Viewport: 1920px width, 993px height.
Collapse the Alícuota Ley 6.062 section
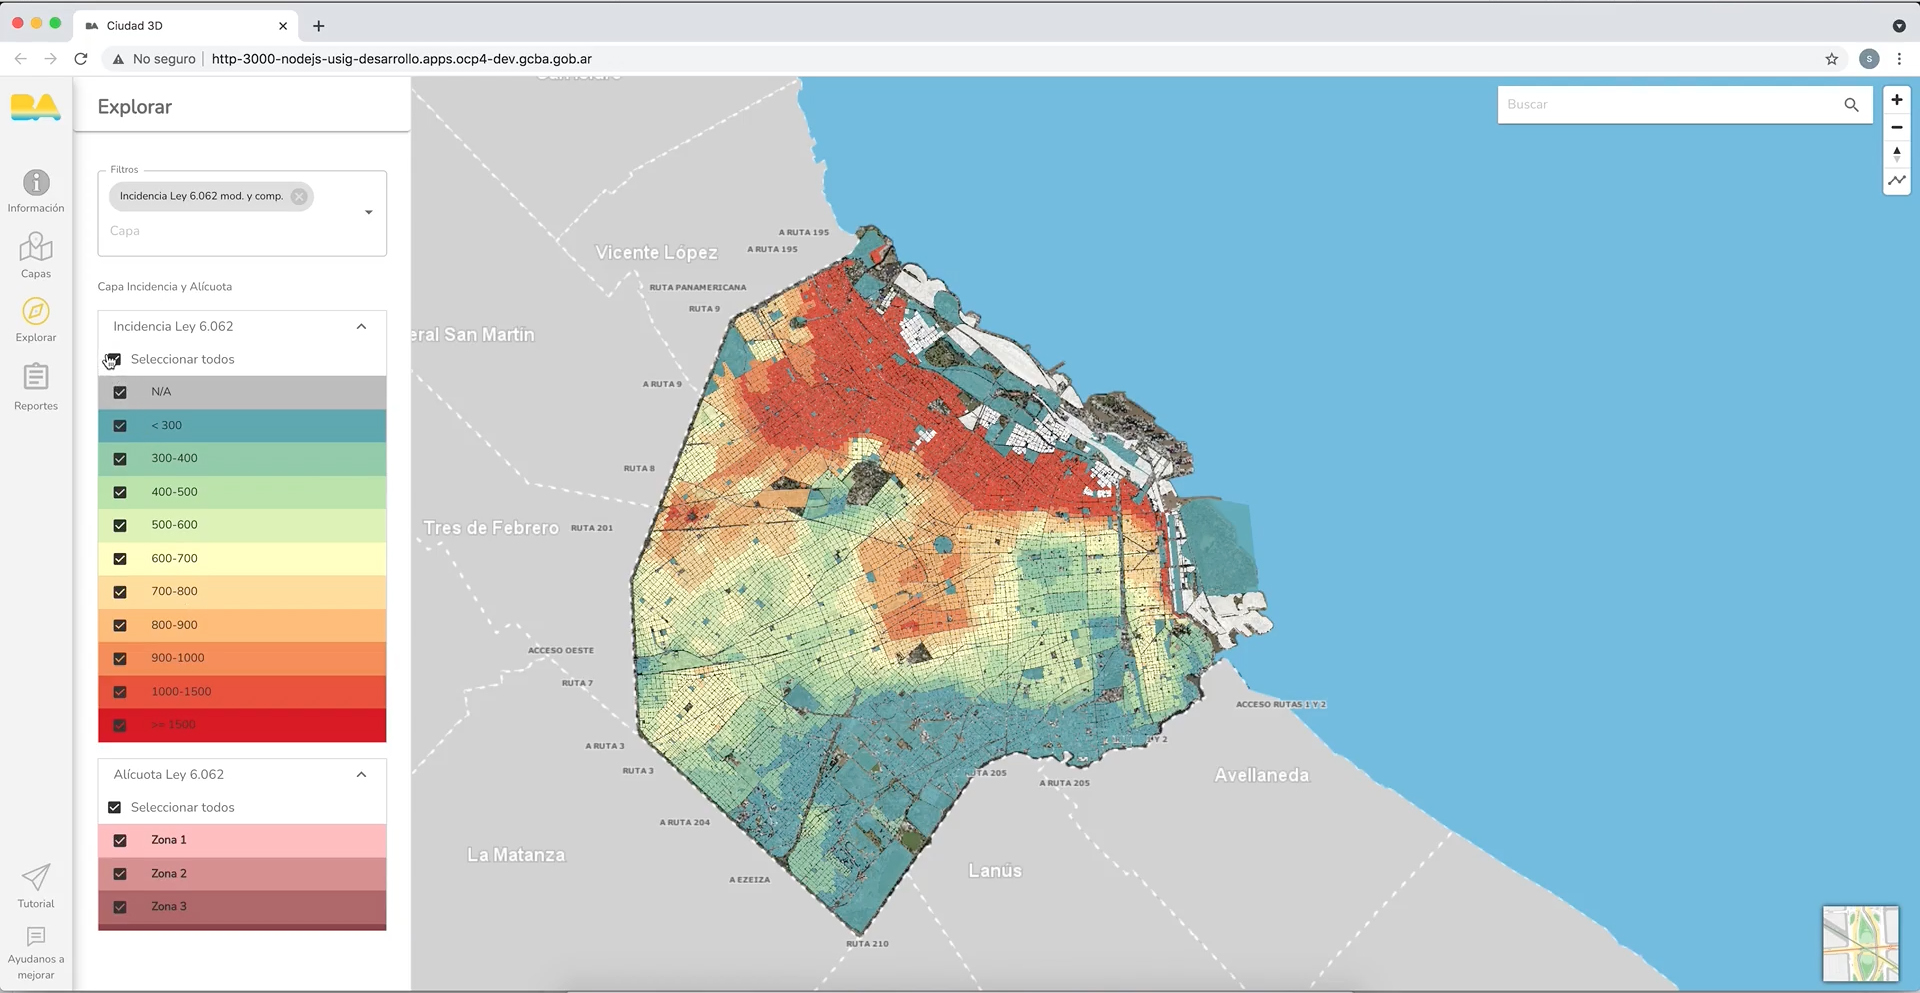pyautogui.click(x=361, y=775)
